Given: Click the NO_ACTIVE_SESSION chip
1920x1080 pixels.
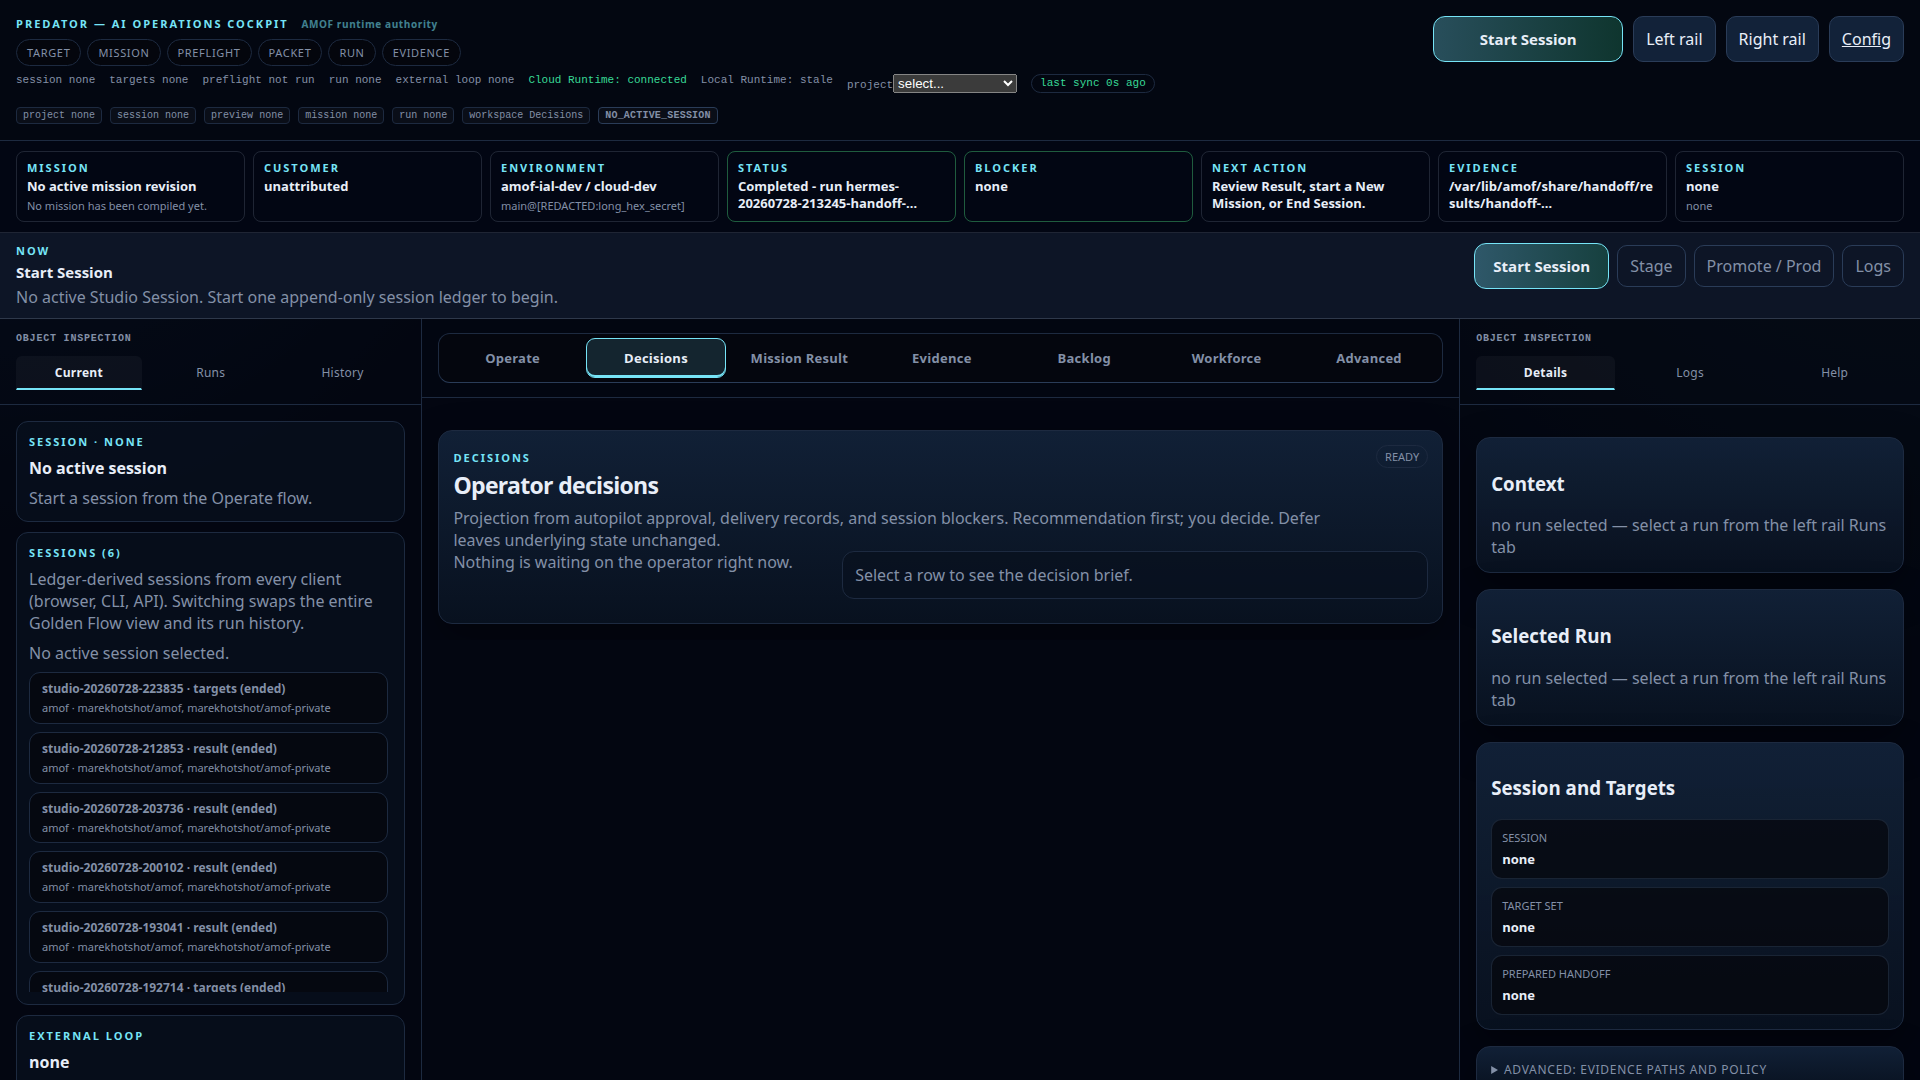Looking at the screenshot, I should click(x=658, y=115).
